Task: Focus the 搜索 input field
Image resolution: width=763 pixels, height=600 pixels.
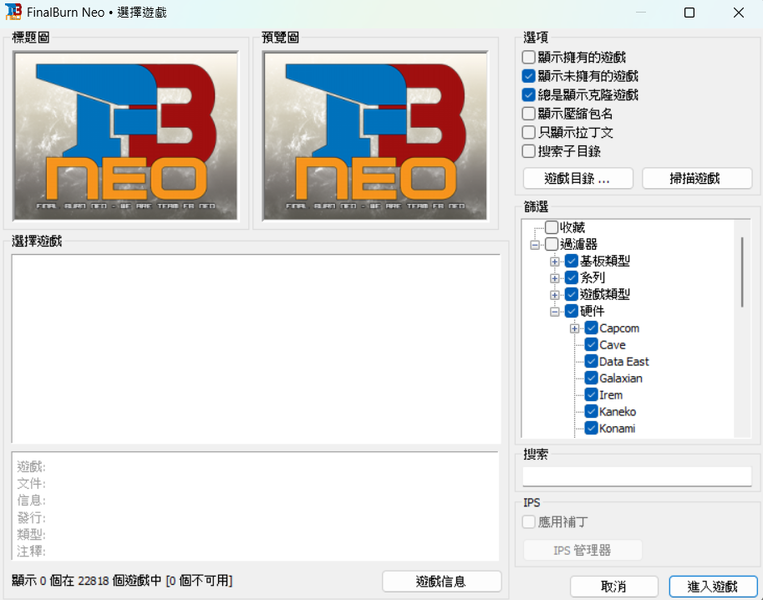Action: pos(637,476)
